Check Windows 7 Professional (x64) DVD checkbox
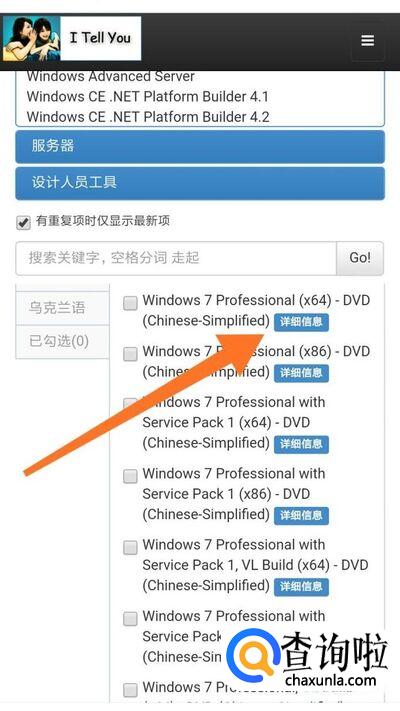Viewport: 400px width, 711px height. tap(131, 303)
